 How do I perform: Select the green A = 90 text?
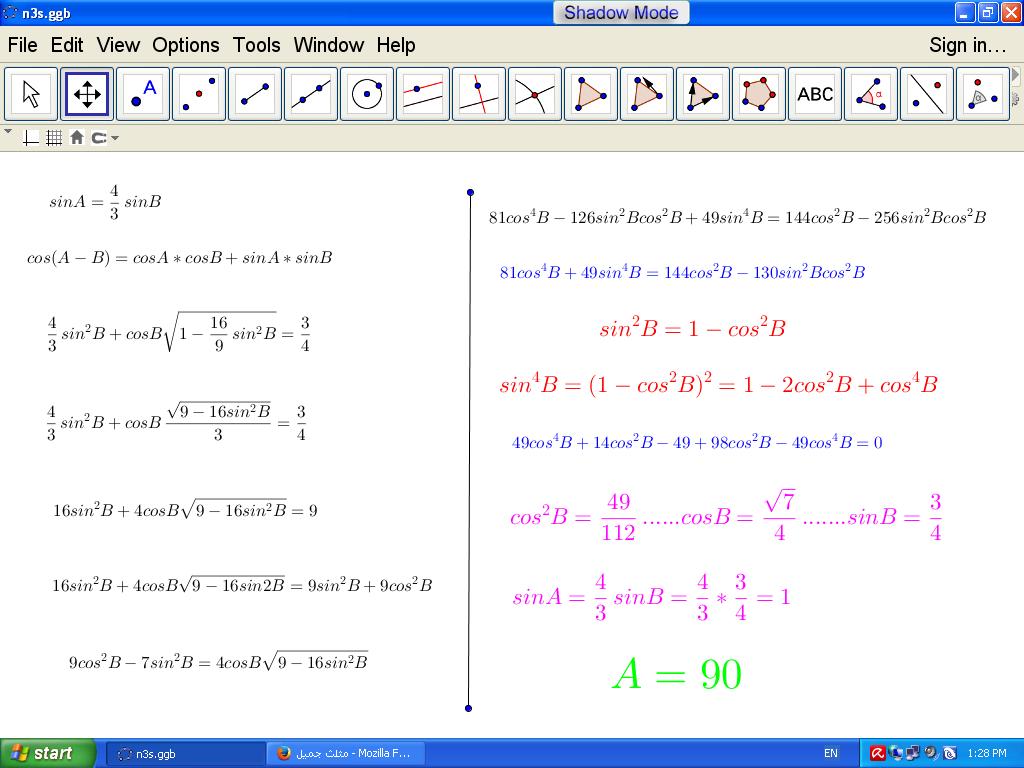677,675
